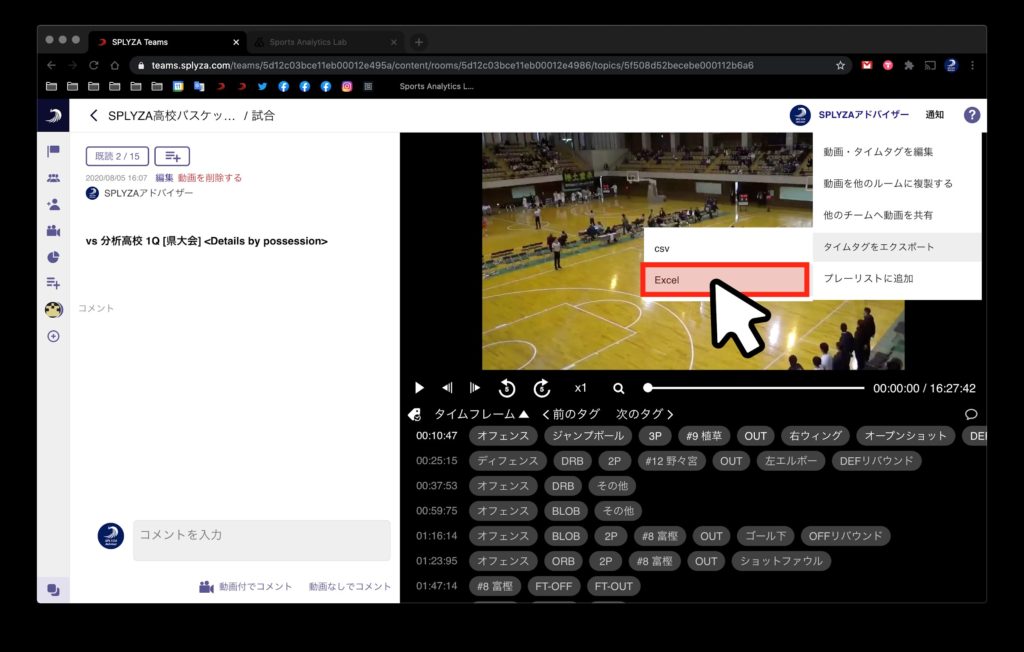Click the round avatar icon in the sidebar
Image resolution: width=1024 pixels, height=652 pixels.
(54, 310)
